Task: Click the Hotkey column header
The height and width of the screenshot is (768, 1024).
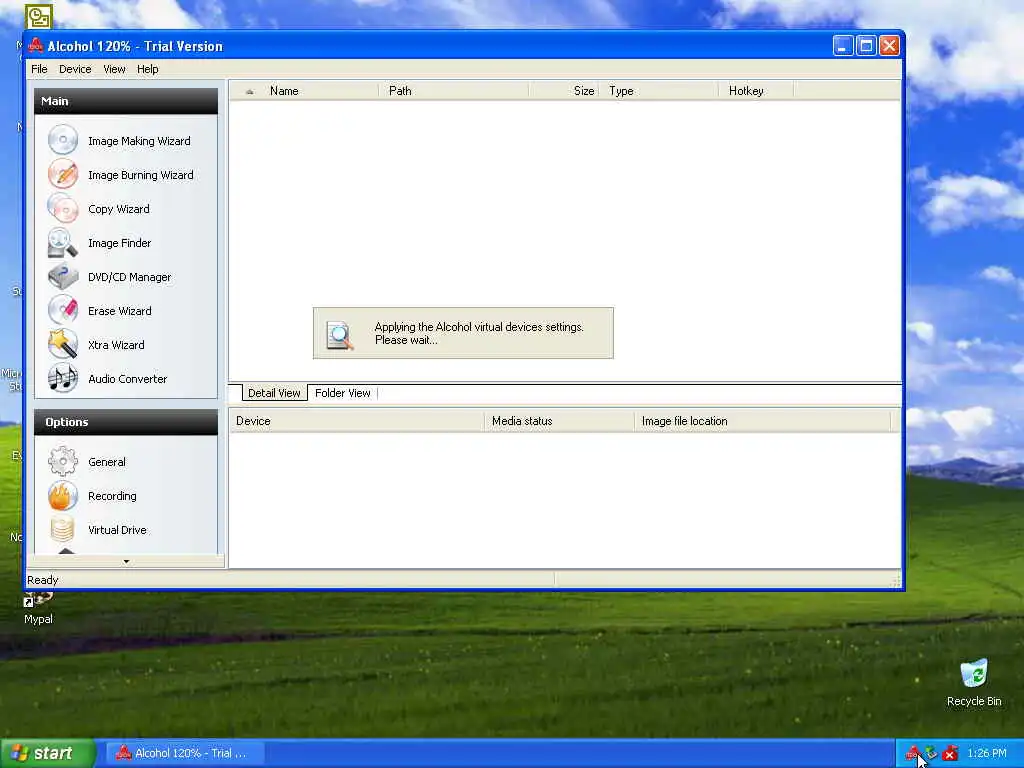Action: 758,91
